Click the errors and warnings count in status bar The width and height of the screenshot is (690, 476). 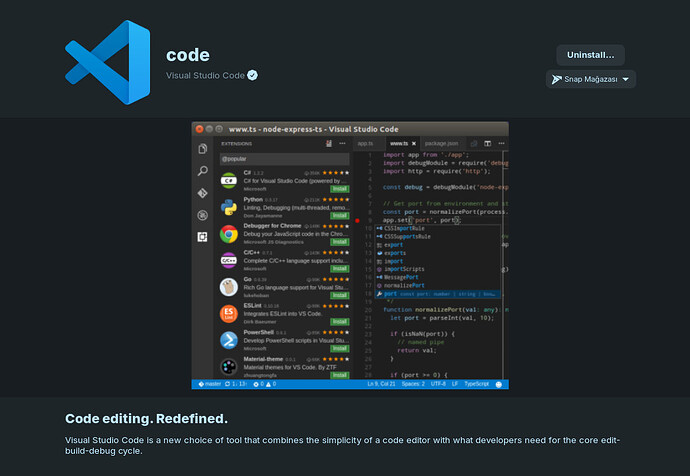click(265, 384)
